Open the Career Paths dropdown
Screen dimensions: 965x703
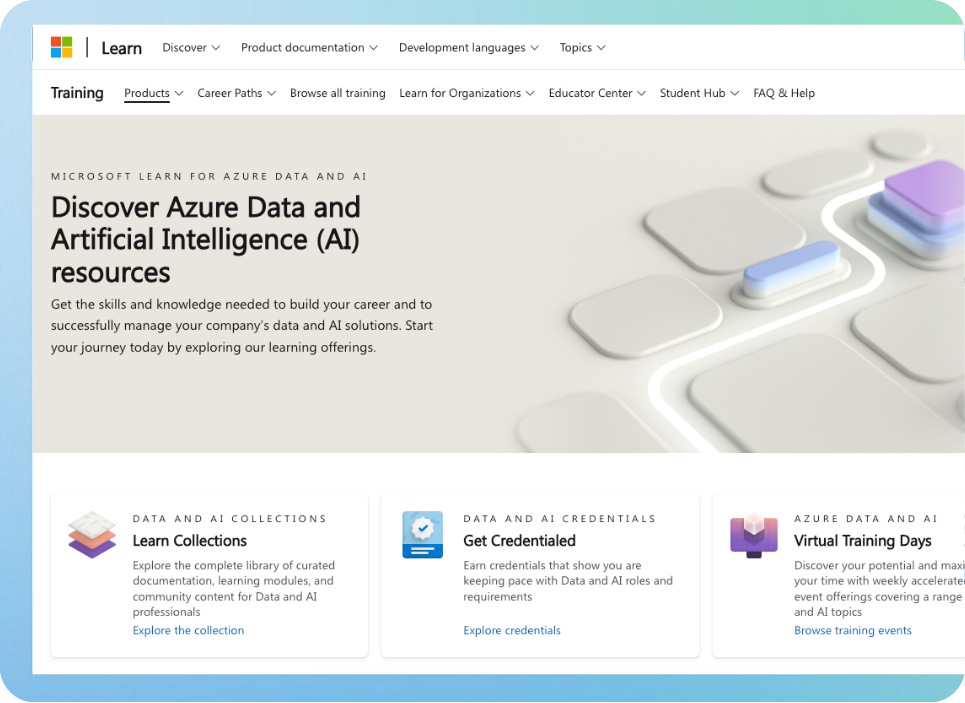[x=236, y=93]
